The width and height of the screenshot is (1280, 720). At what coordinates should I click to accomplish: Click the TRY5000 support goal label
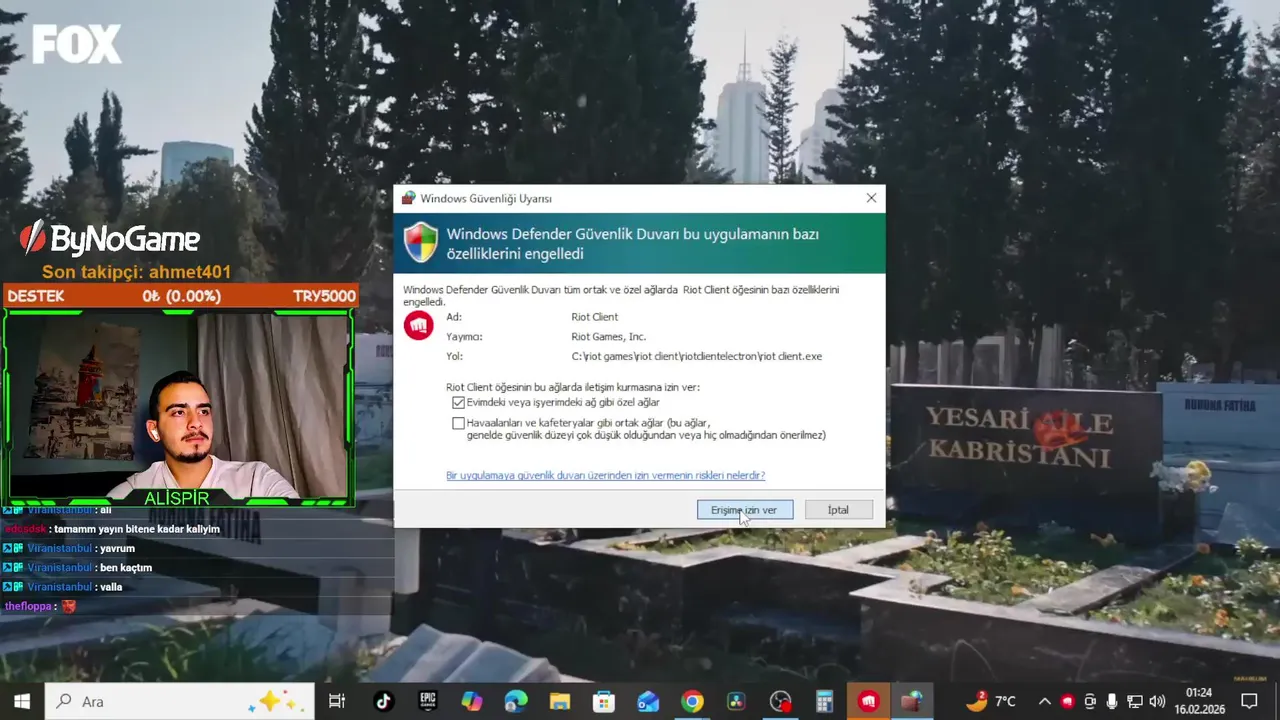(x=324, y=296)
